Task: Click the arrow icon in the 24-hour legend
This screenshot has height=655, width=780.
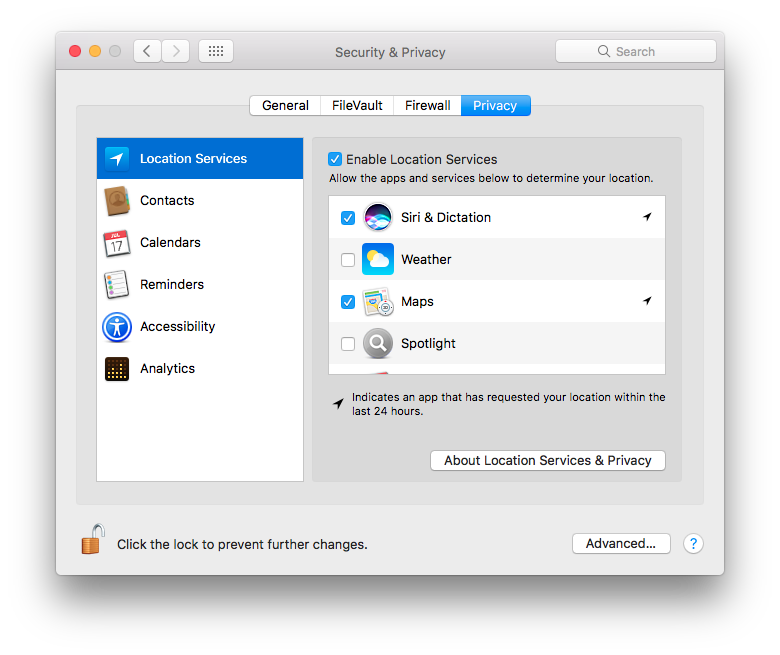Action: pyautogui.click(x=338, y=403)
